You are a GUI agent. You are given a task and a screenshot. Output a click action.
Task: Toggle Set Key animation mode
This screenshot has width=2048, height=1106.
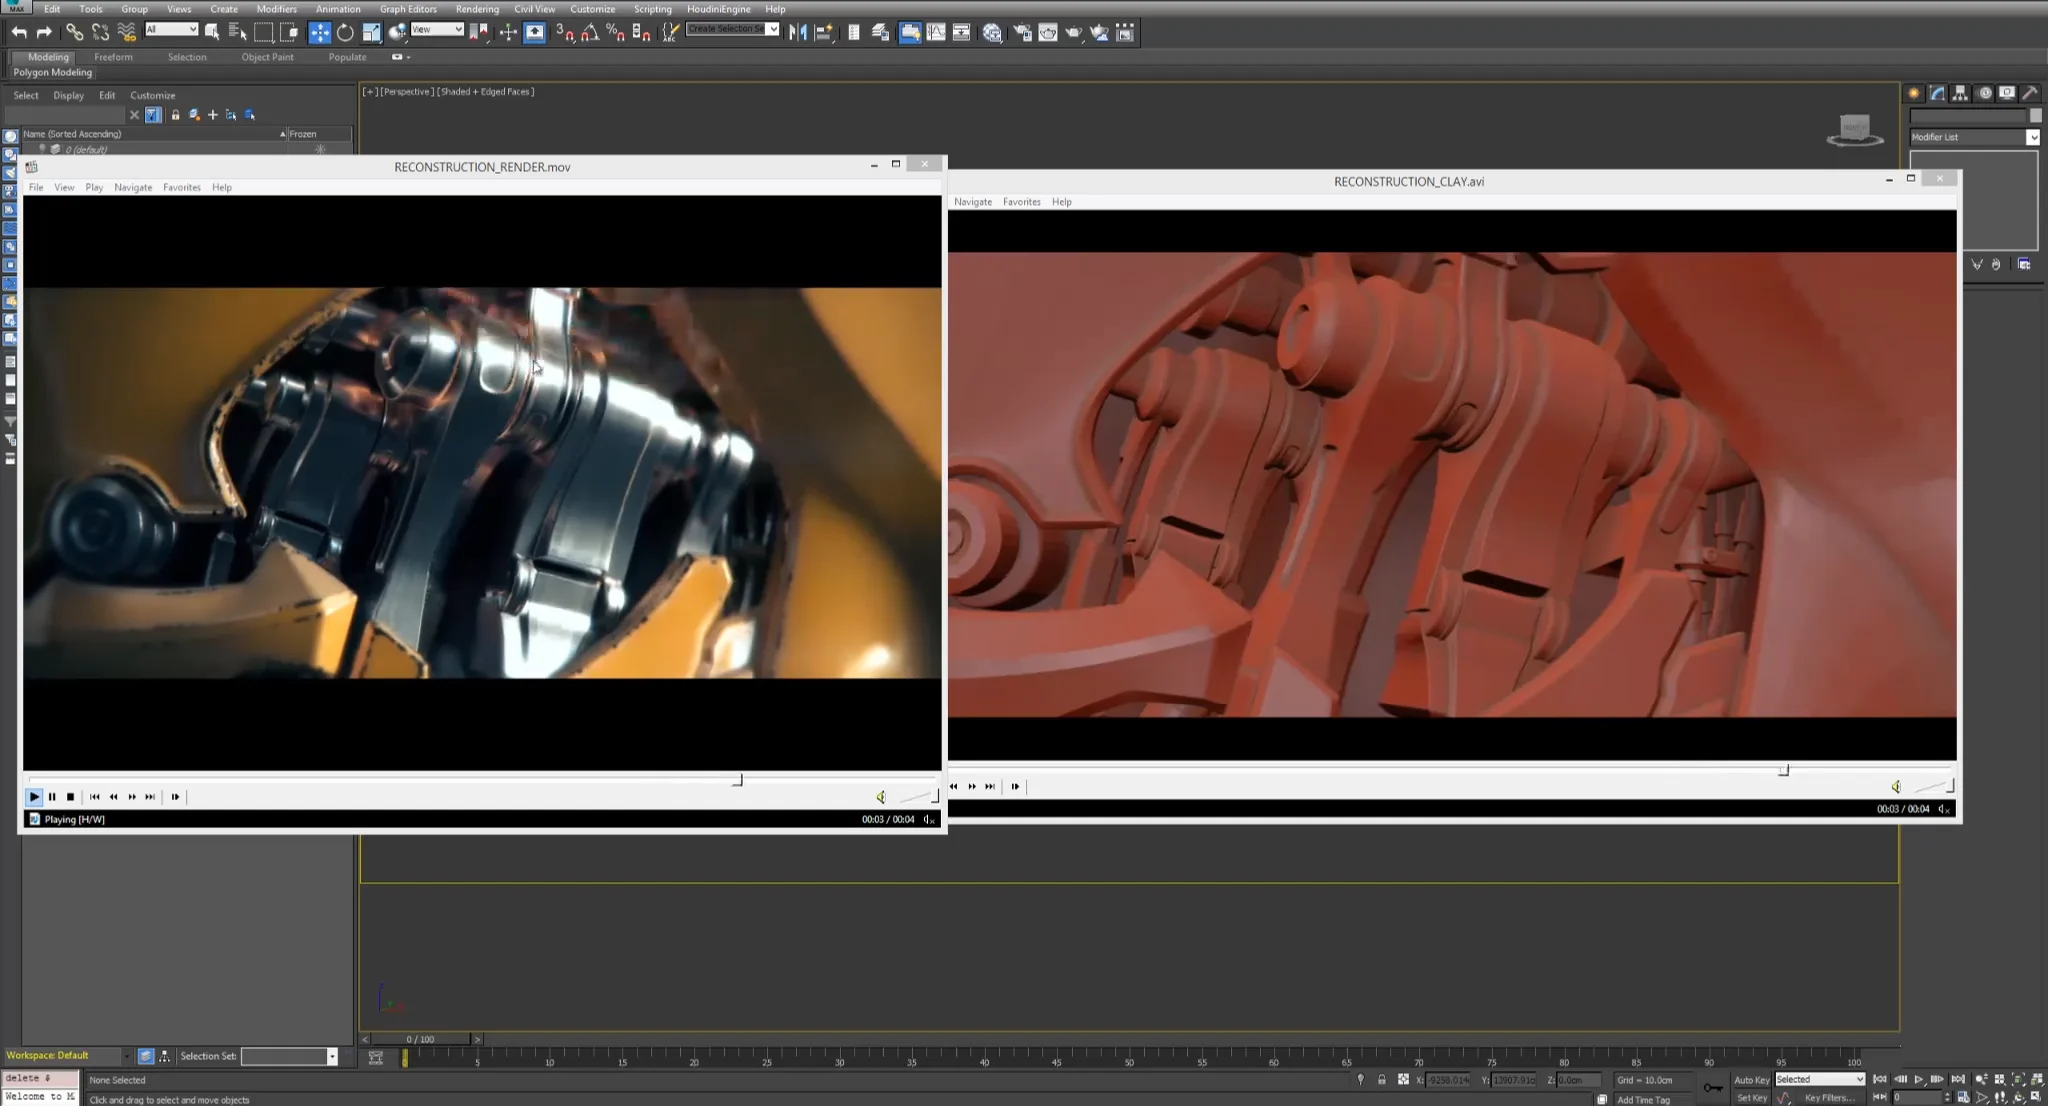[x=1752, y=1098]
